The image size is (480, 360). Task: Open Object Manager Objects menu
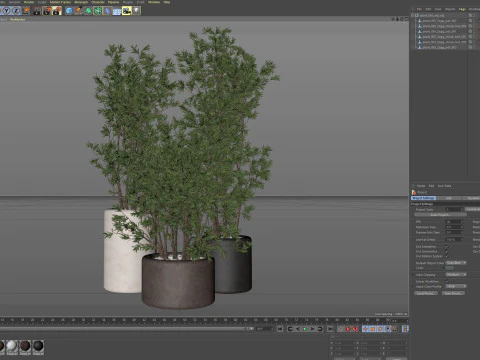click(x=450, y=9)
